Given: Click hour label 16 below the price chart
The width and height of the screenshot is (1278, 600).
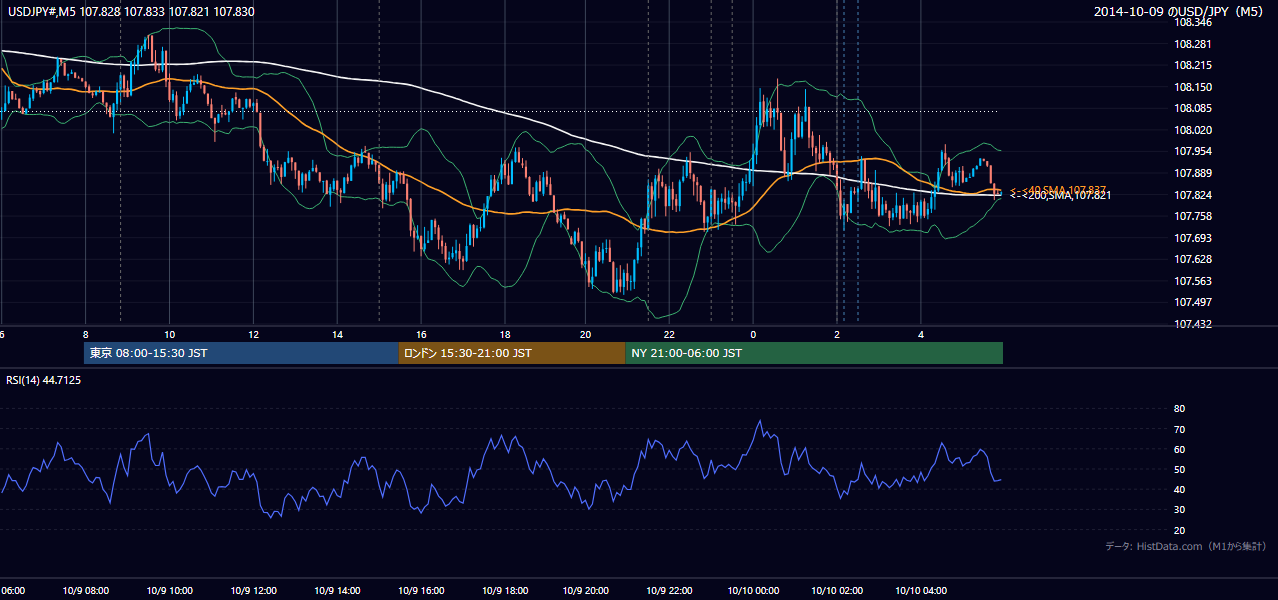Looking at the screenshot, I should (421, 334).
